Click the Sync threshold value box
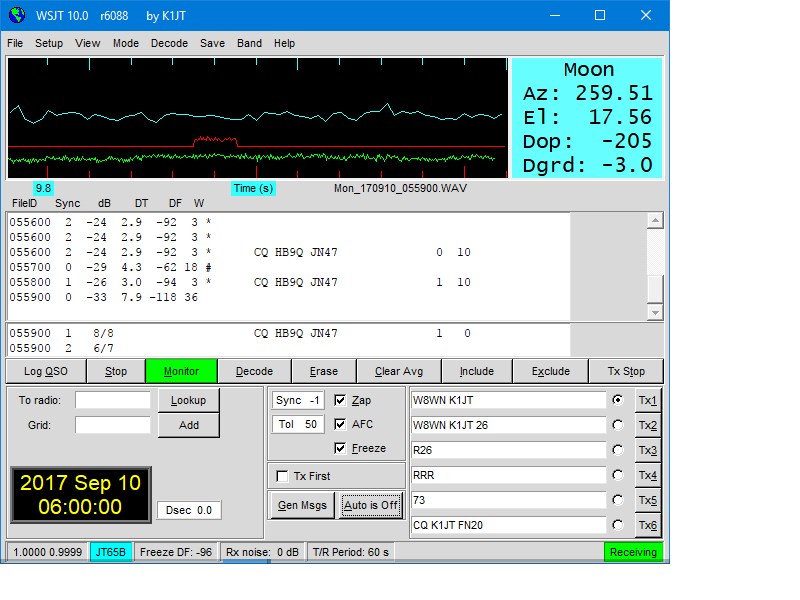 coord(297,400)
